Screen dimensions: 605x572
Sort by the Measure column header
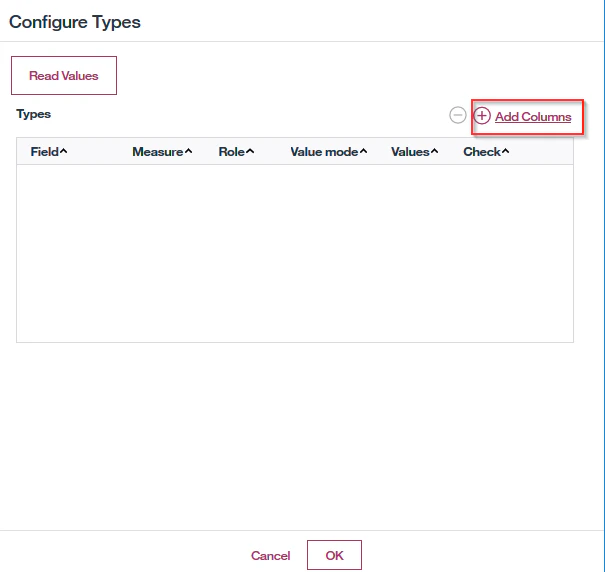[162, 152]
